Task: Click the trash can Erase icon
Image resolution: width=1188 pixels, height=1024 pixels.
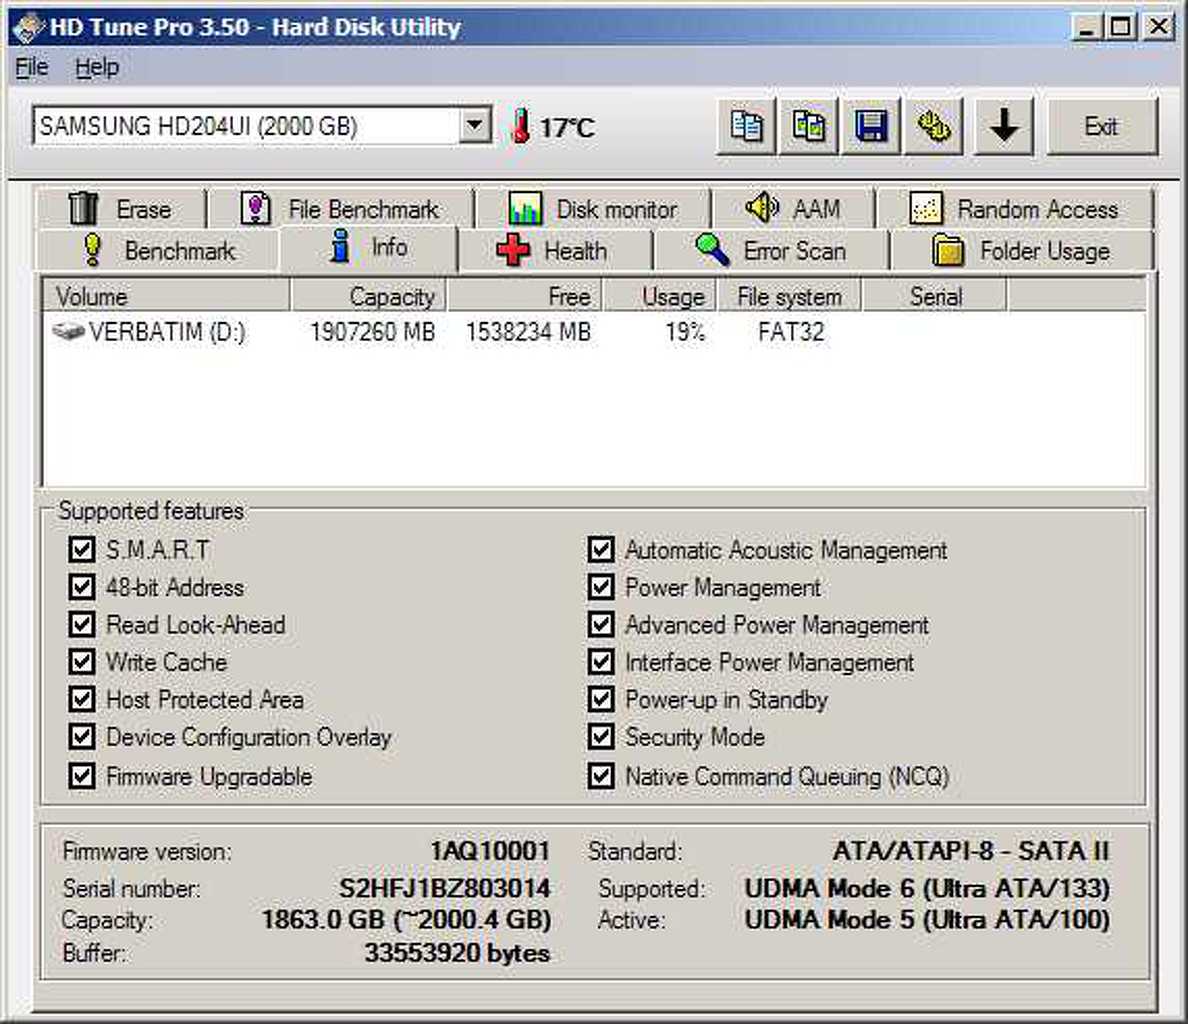Action: pyautogui.click(x=83, y=208)
